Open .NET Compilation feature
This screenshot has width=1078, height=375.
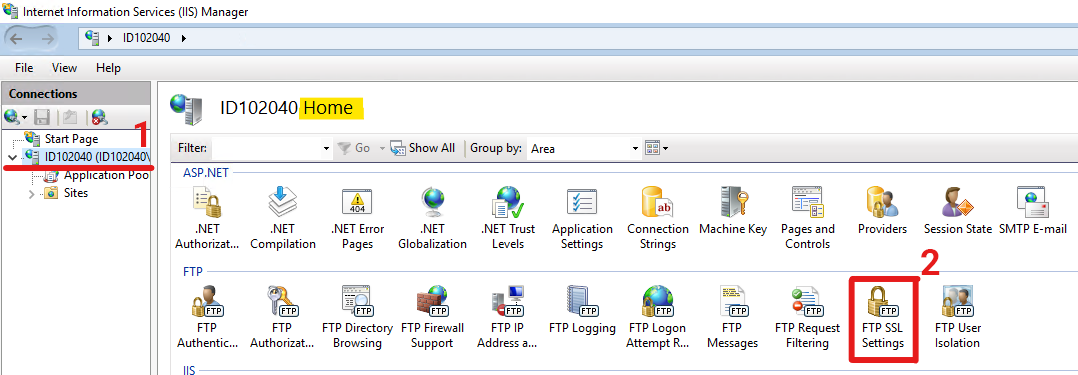[283, 217]
